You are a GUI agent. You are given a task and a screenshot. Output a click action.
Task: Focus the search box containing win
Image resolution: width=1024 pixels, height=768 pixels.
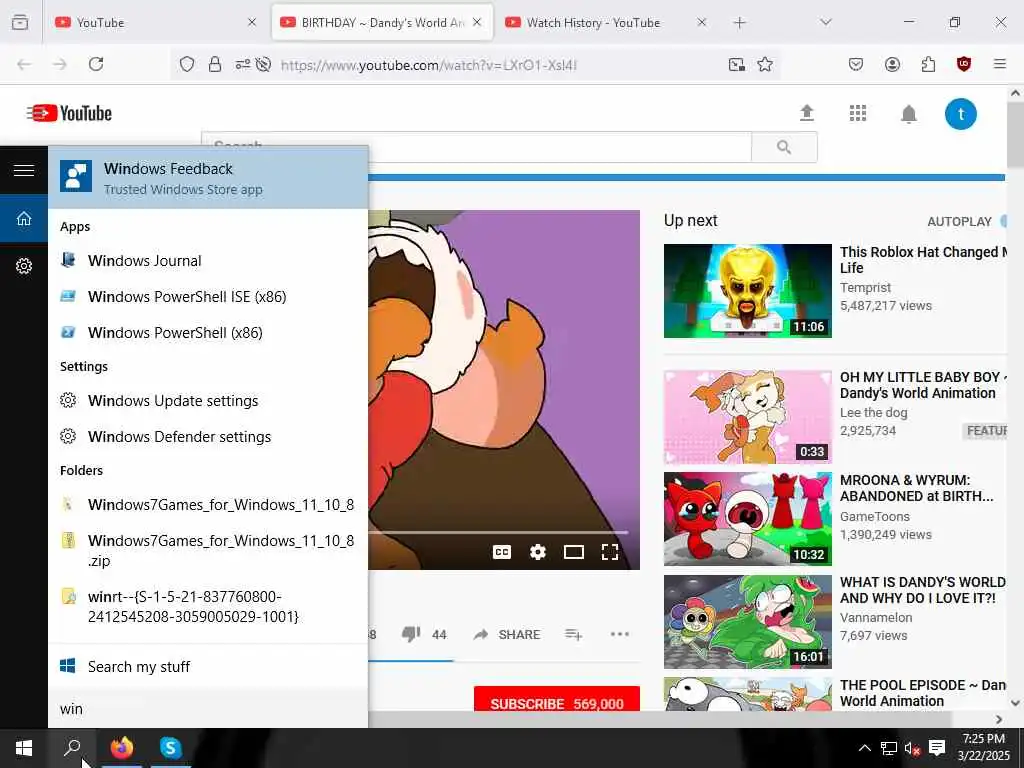click(x=208, y=709)
